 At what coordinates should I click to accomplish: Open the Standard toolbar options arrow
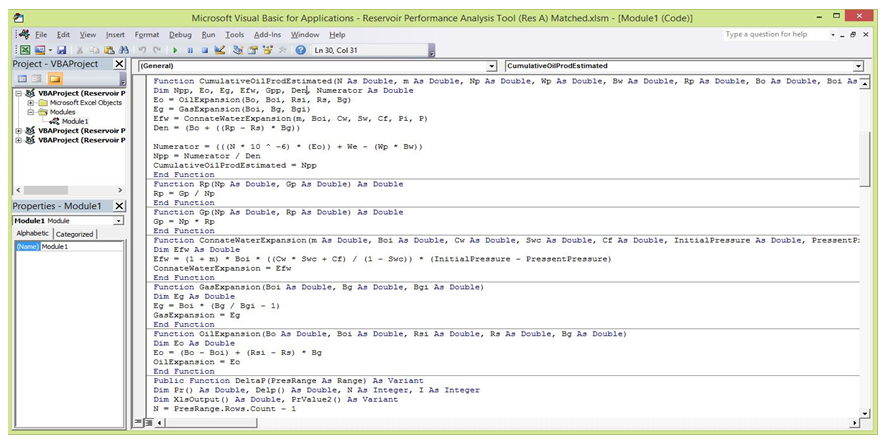tap(432, 51)
